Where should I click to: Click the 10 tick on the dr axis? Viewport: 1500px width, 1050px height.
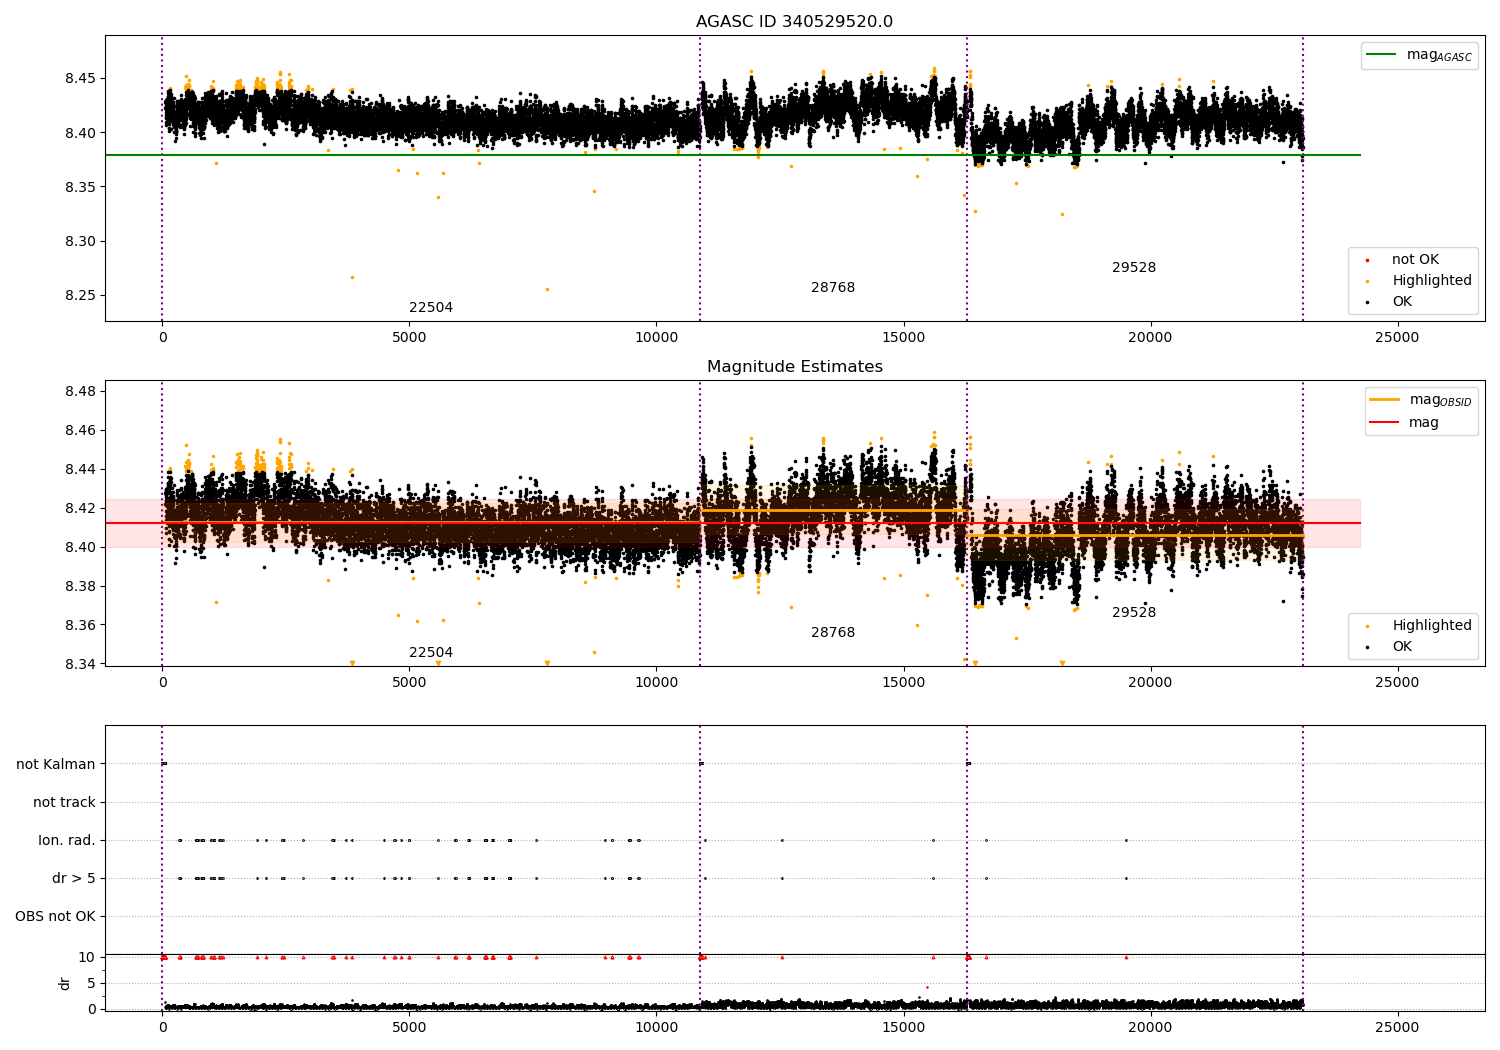[87, 957]
